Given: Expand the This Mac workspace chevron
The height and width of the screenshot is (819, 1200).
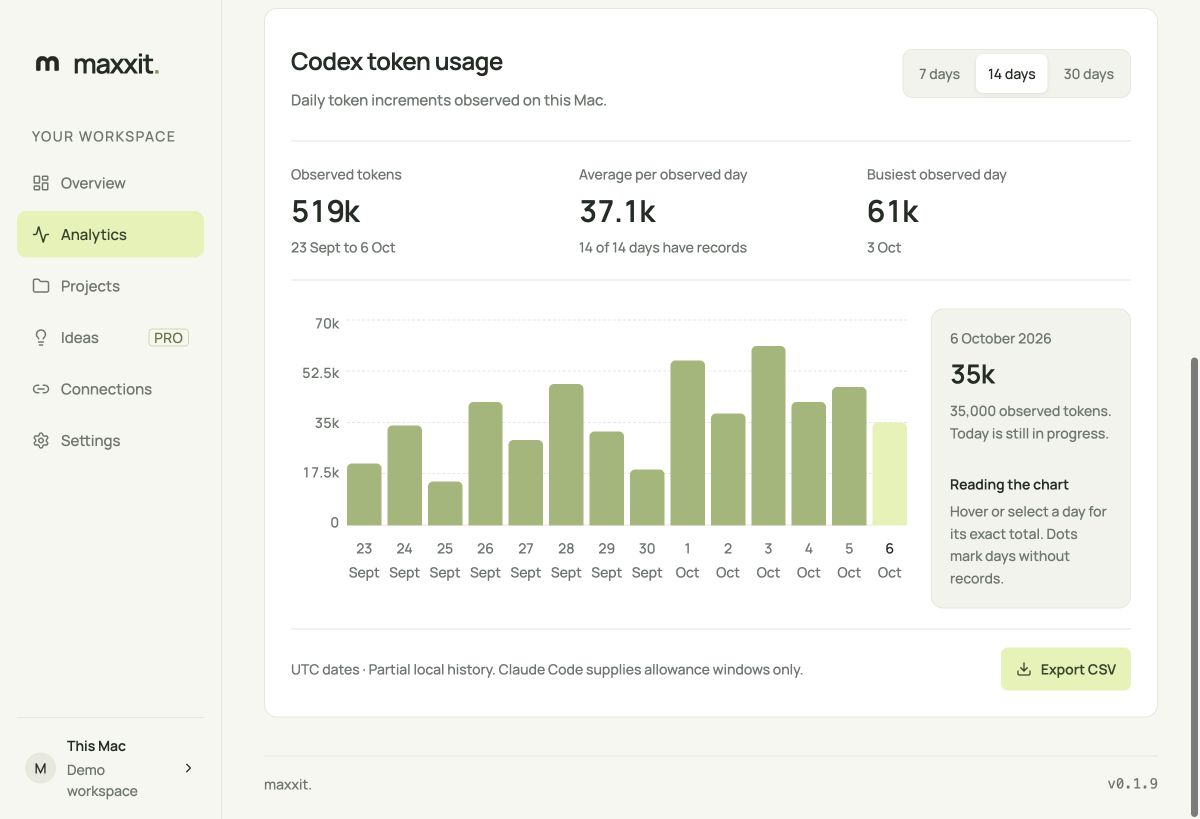Looking at the screenshot, I should 188,768.
